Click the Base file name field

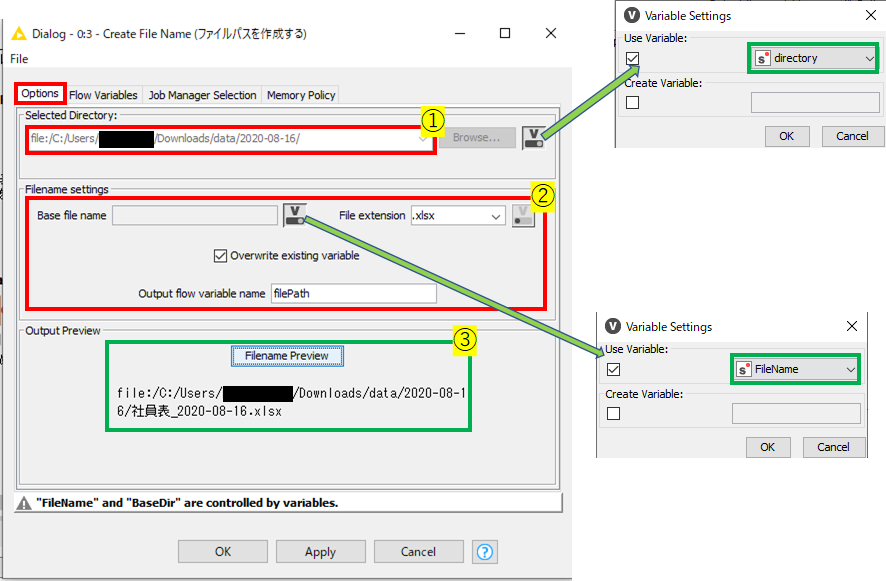pos(195,215)
